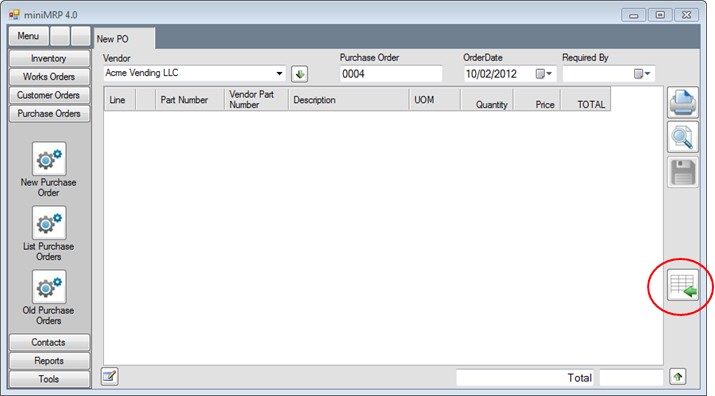Click the edit note pencil icon
715x396 pixels.
109,377
